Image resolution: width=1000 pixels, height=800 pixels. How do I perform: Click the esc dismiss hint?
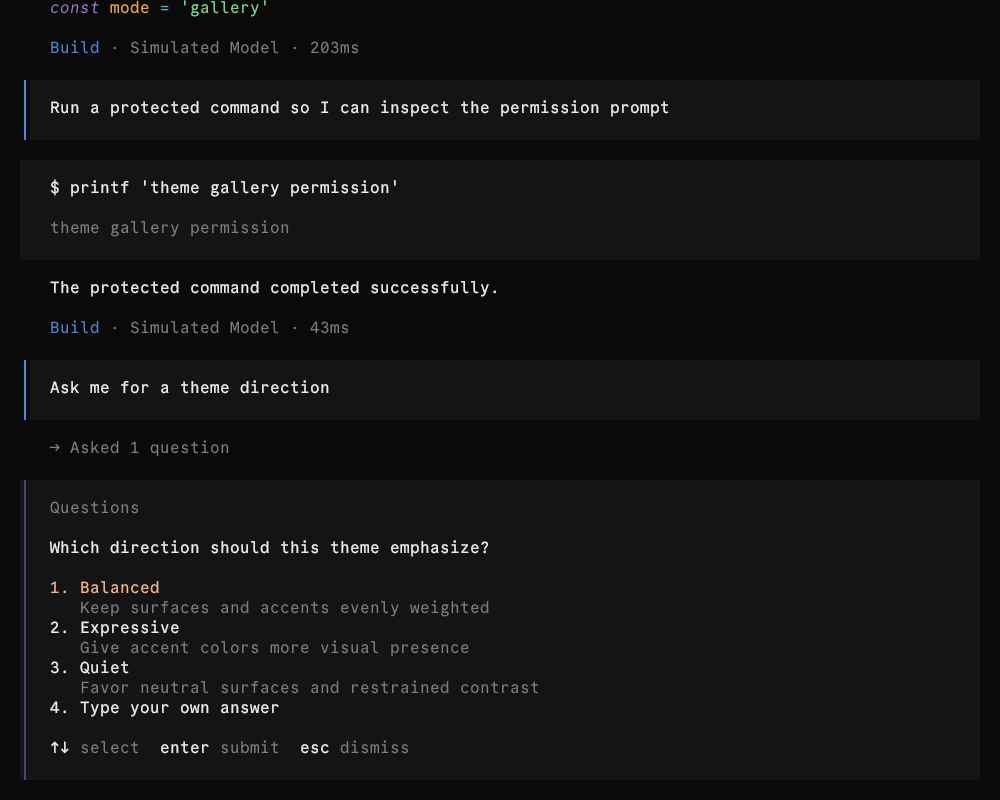(x=355, y=748)
